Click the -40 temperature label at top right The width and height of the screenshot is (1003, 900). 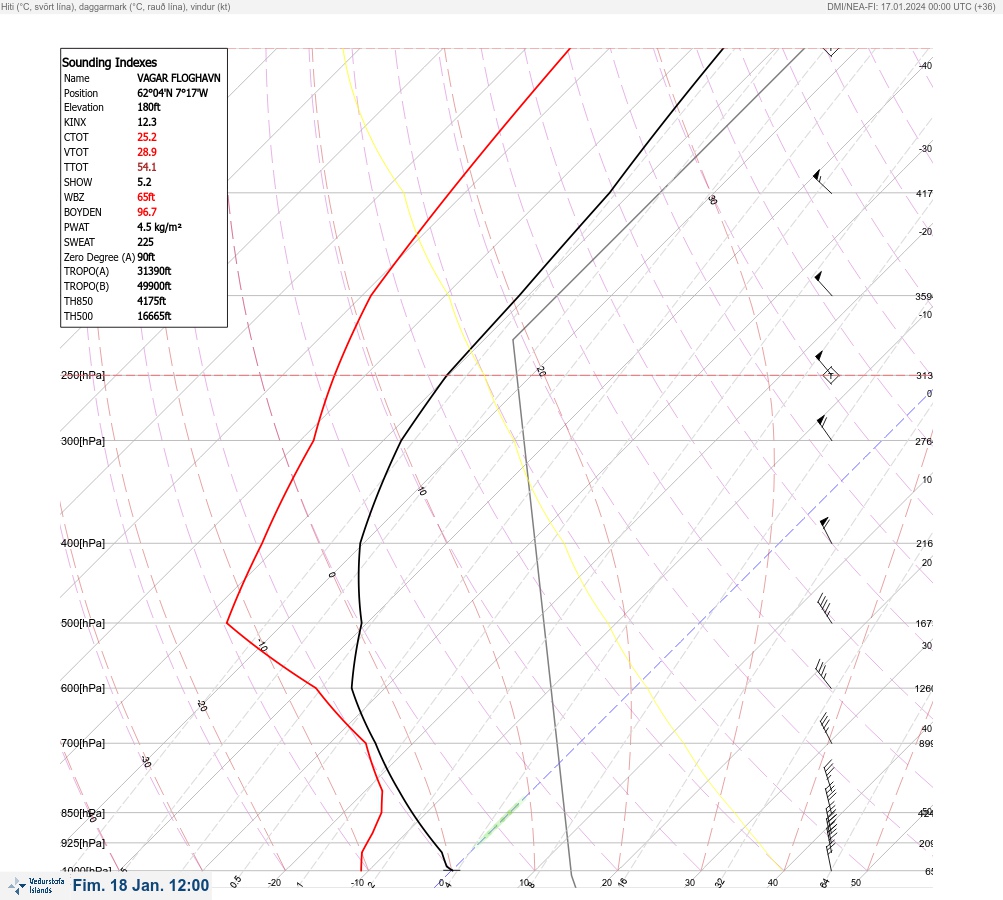tap(925, 66)
